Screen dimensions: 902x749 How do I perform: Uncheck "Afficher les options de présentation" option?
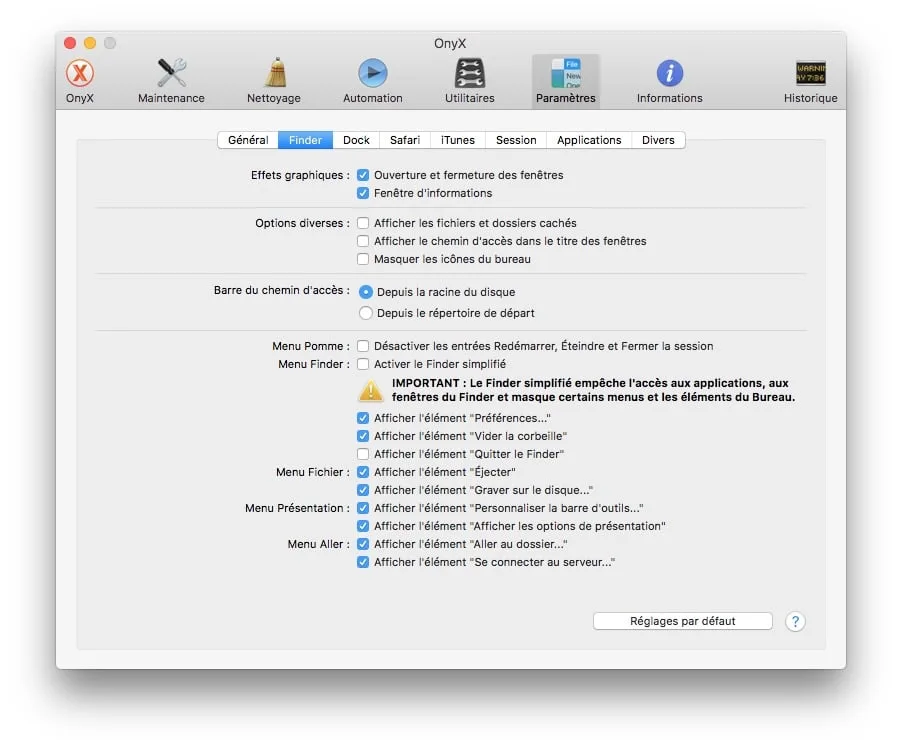point(363,526)
